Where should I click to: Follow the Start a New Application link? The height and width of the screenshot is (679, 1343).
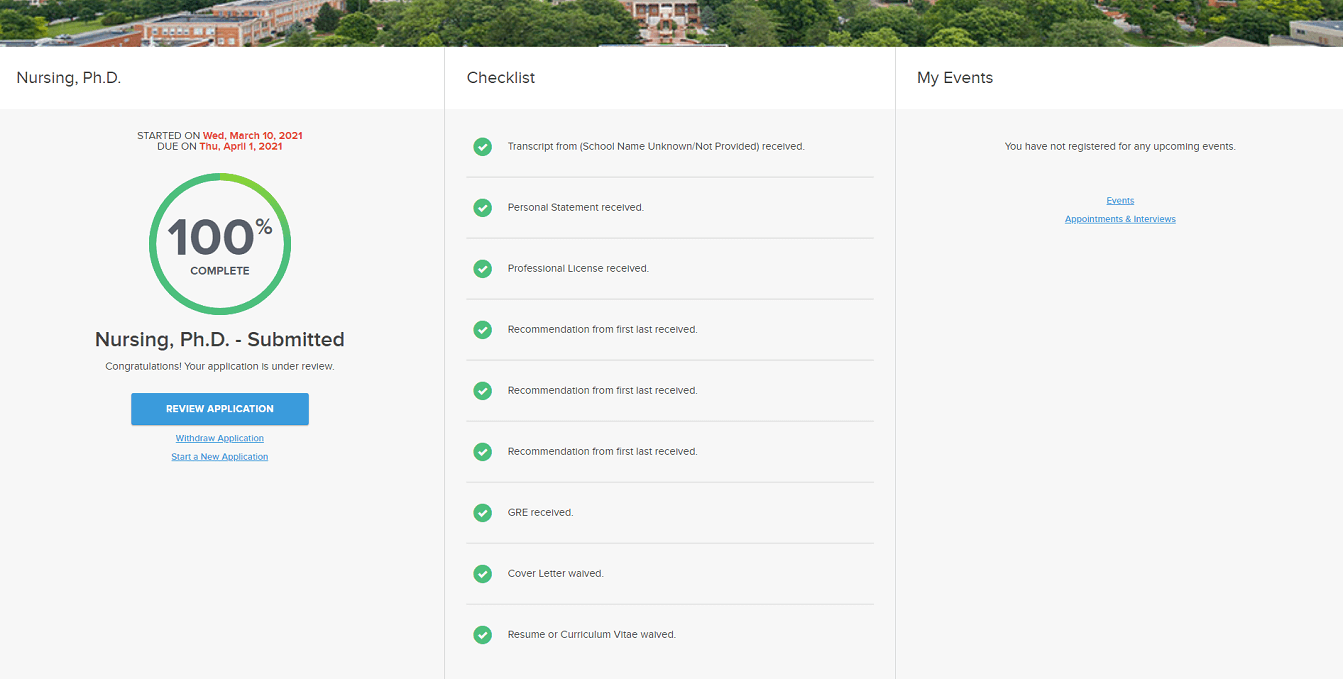pyautogui.click(x=220, y=457)
